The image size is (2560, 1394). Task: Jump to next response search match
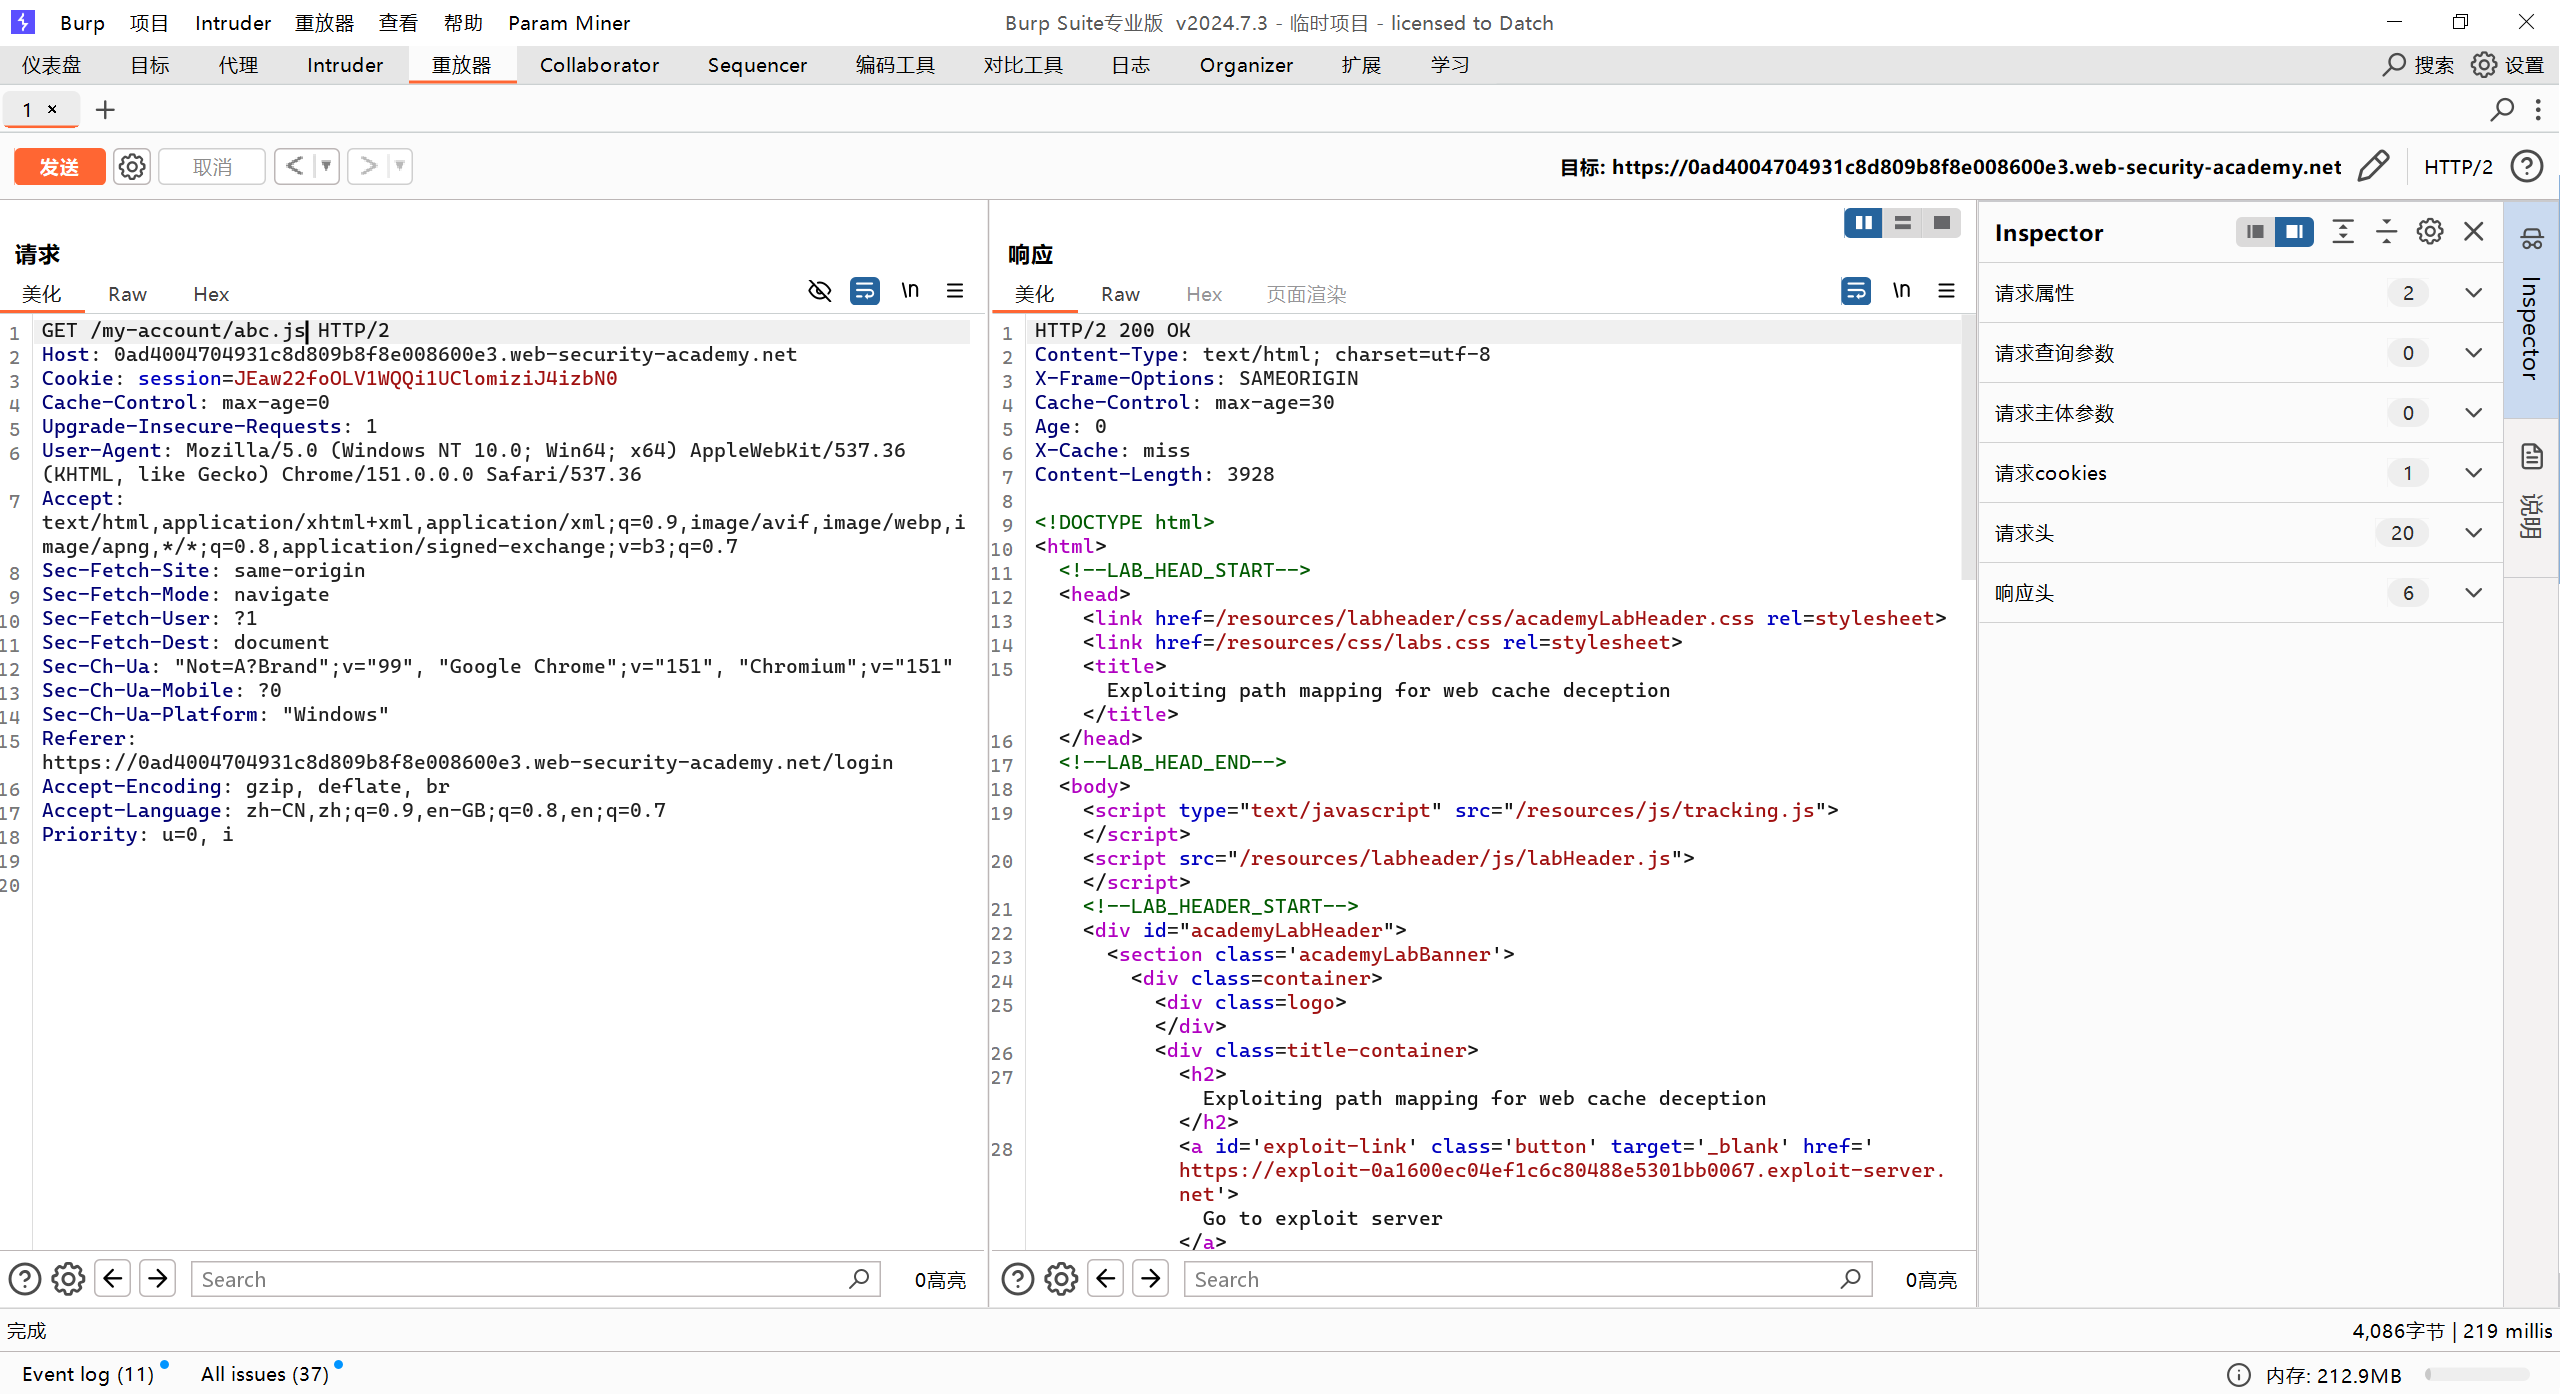pyautogui.click(x=1151, y=1279)
